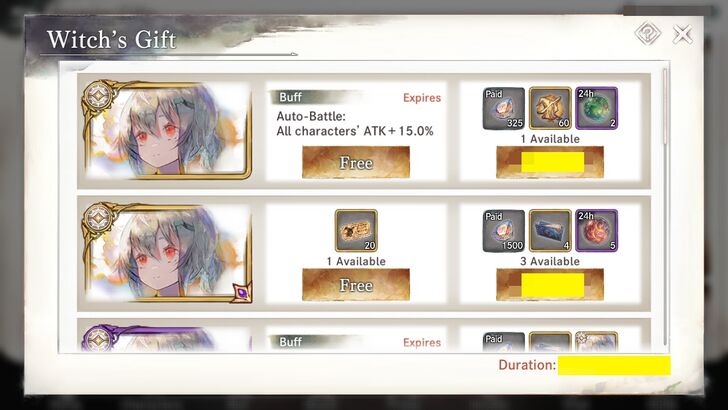Image resolution: width=728 pixels, height=410 pixels.
Task: Tap the Paid gem 325 reward icon
Action: pyautogui.click(x=504, y=109)
